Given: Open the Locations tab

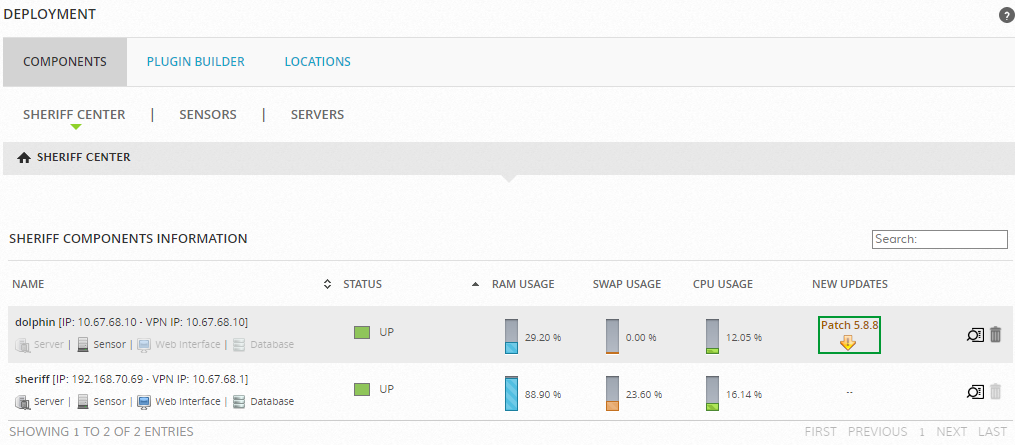Looking at the screenshot, I should [317, 62].
